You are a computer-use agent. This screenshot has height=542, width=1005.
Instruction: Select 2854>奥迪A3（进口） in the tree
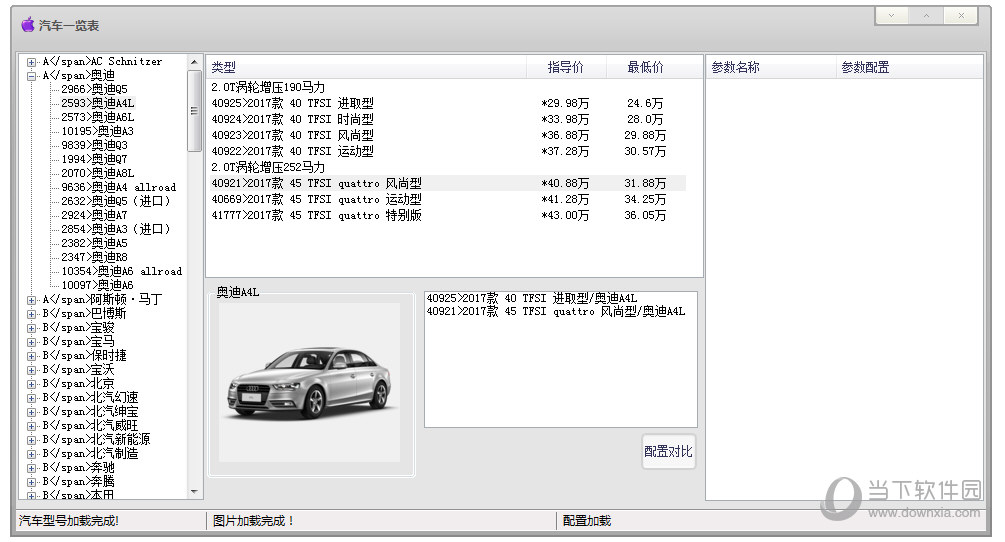[116, 229]
